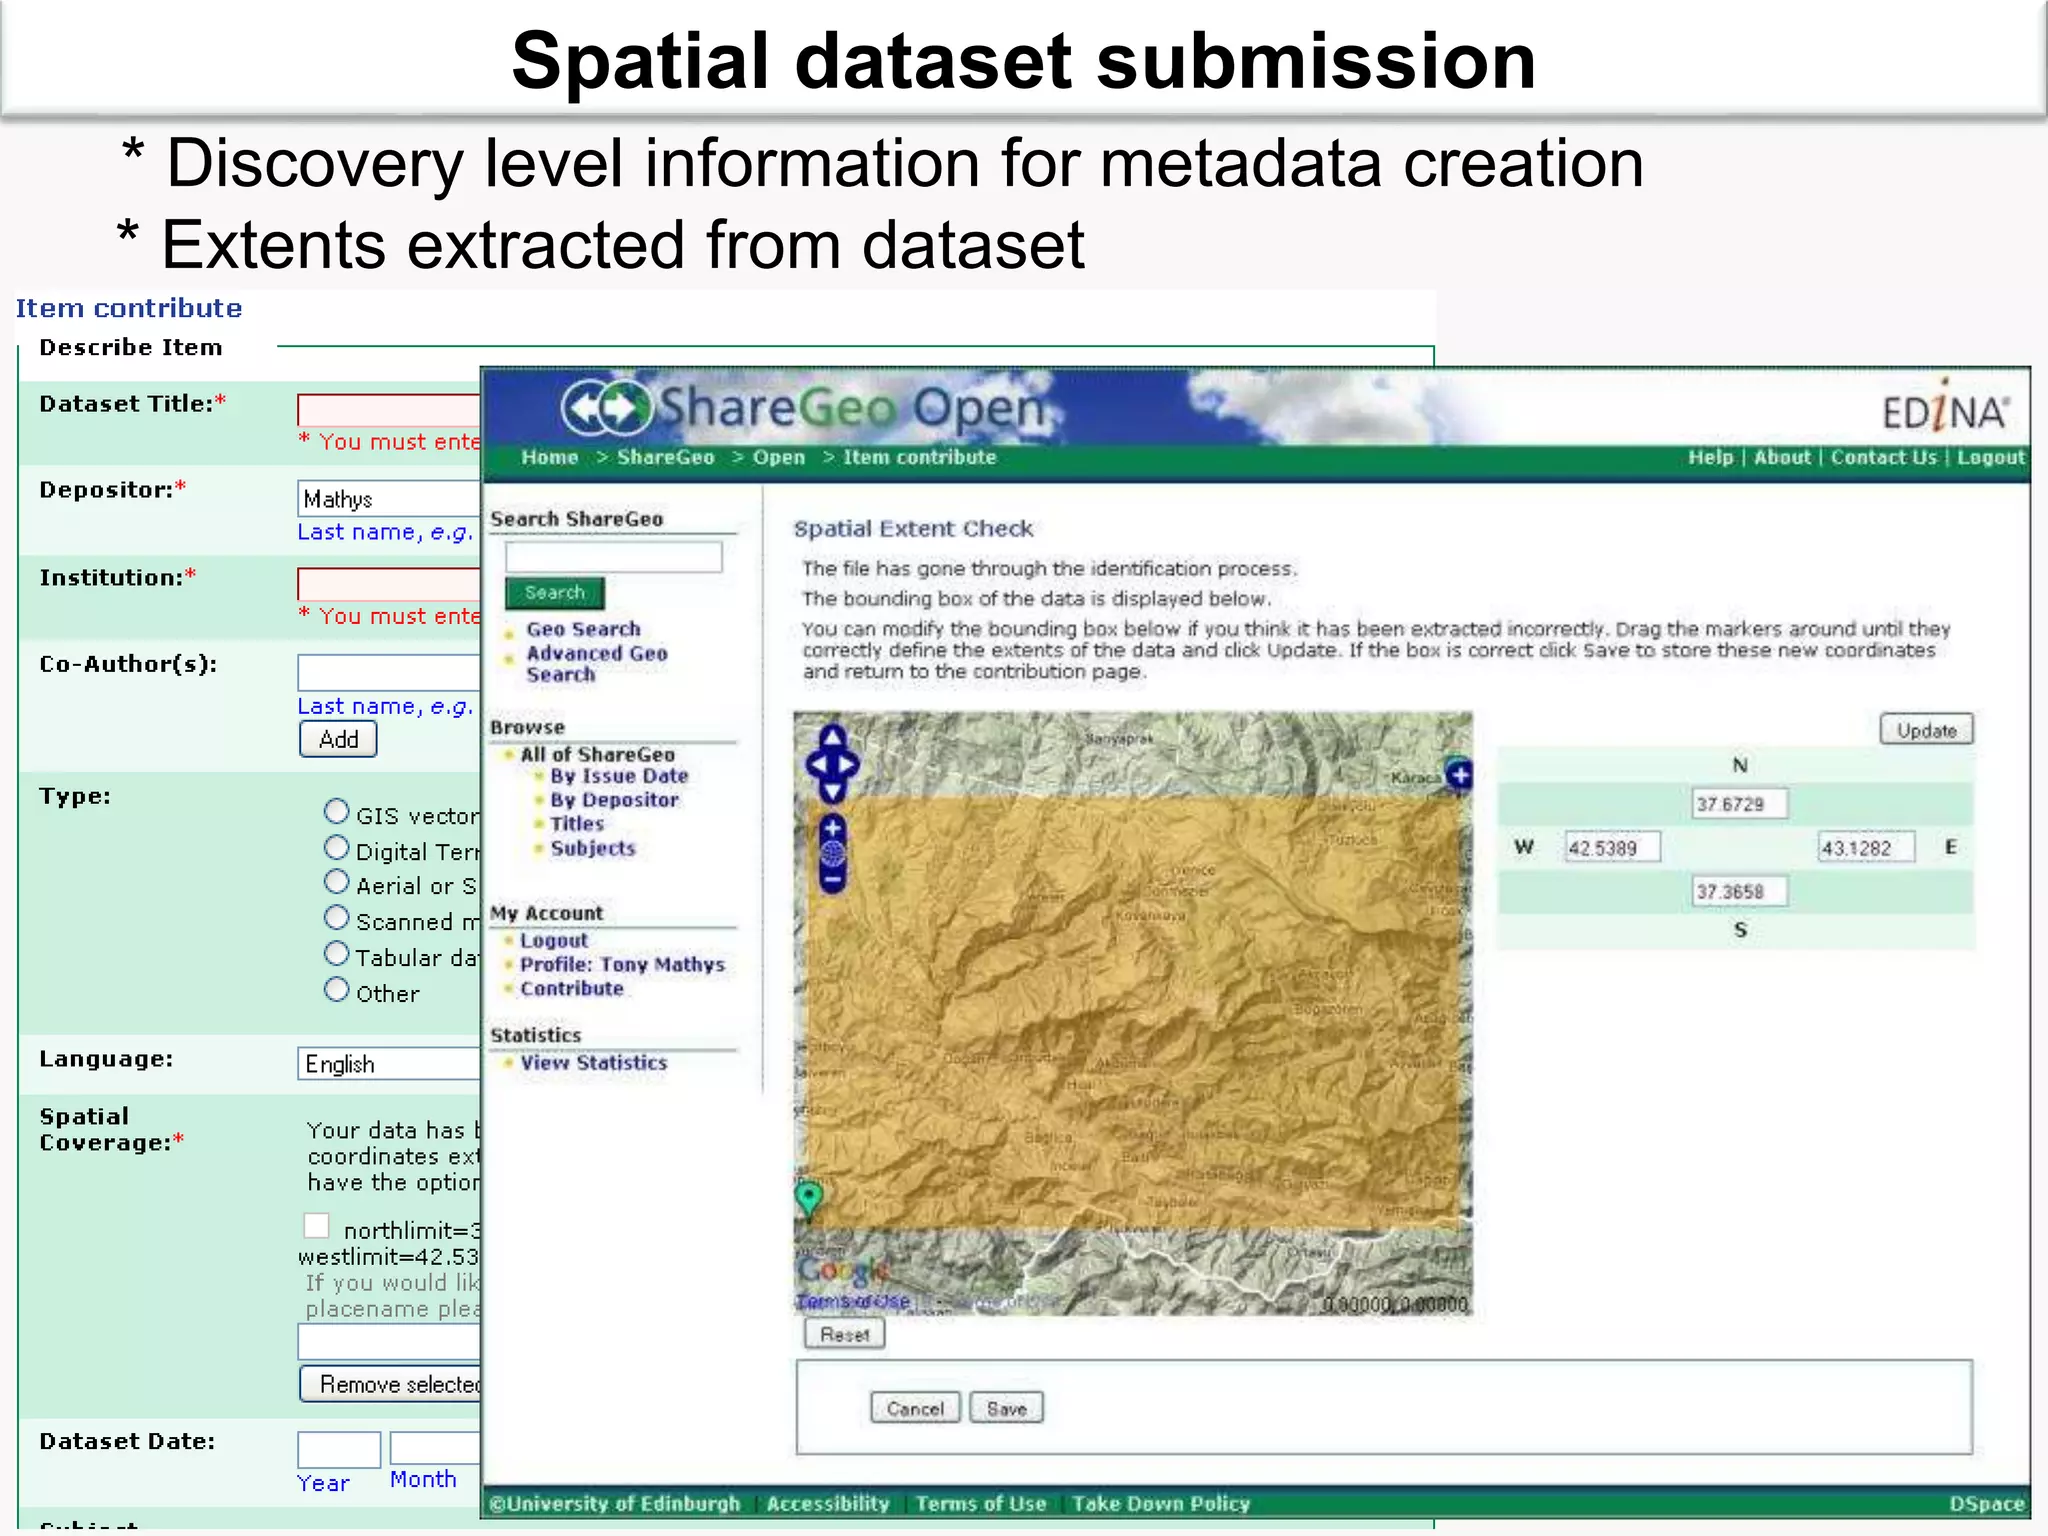Open Accessibility link in footer

pos(828,1504)
